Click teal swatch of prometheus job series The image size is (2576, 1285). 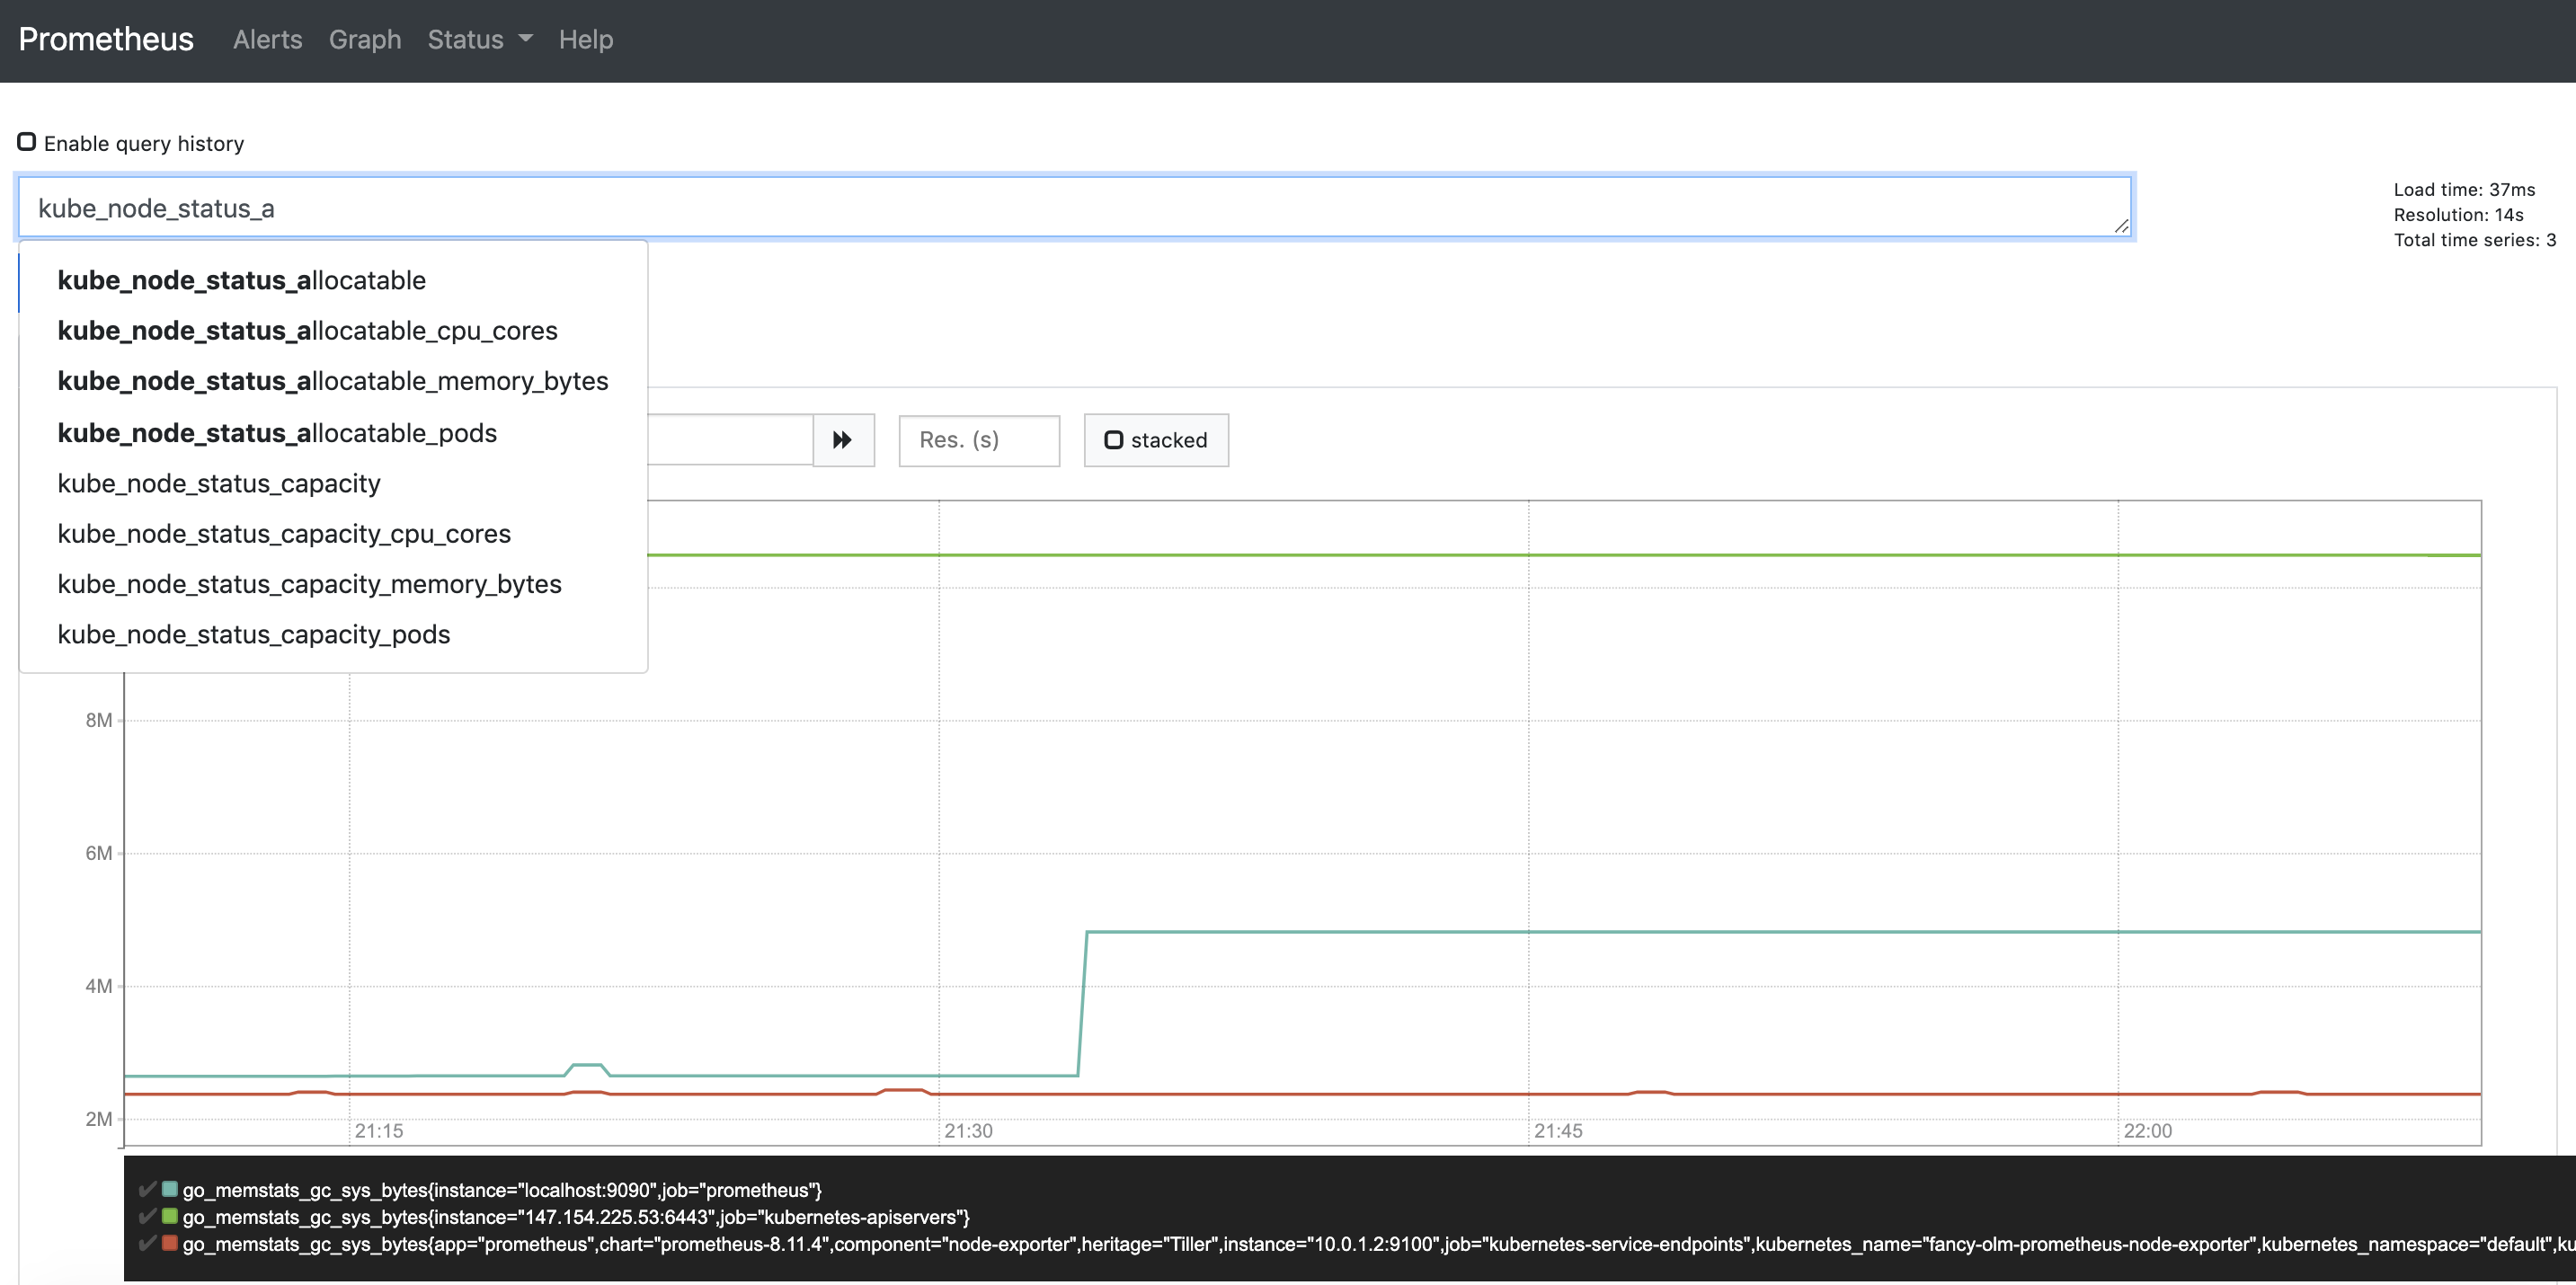click(170, 1189)
